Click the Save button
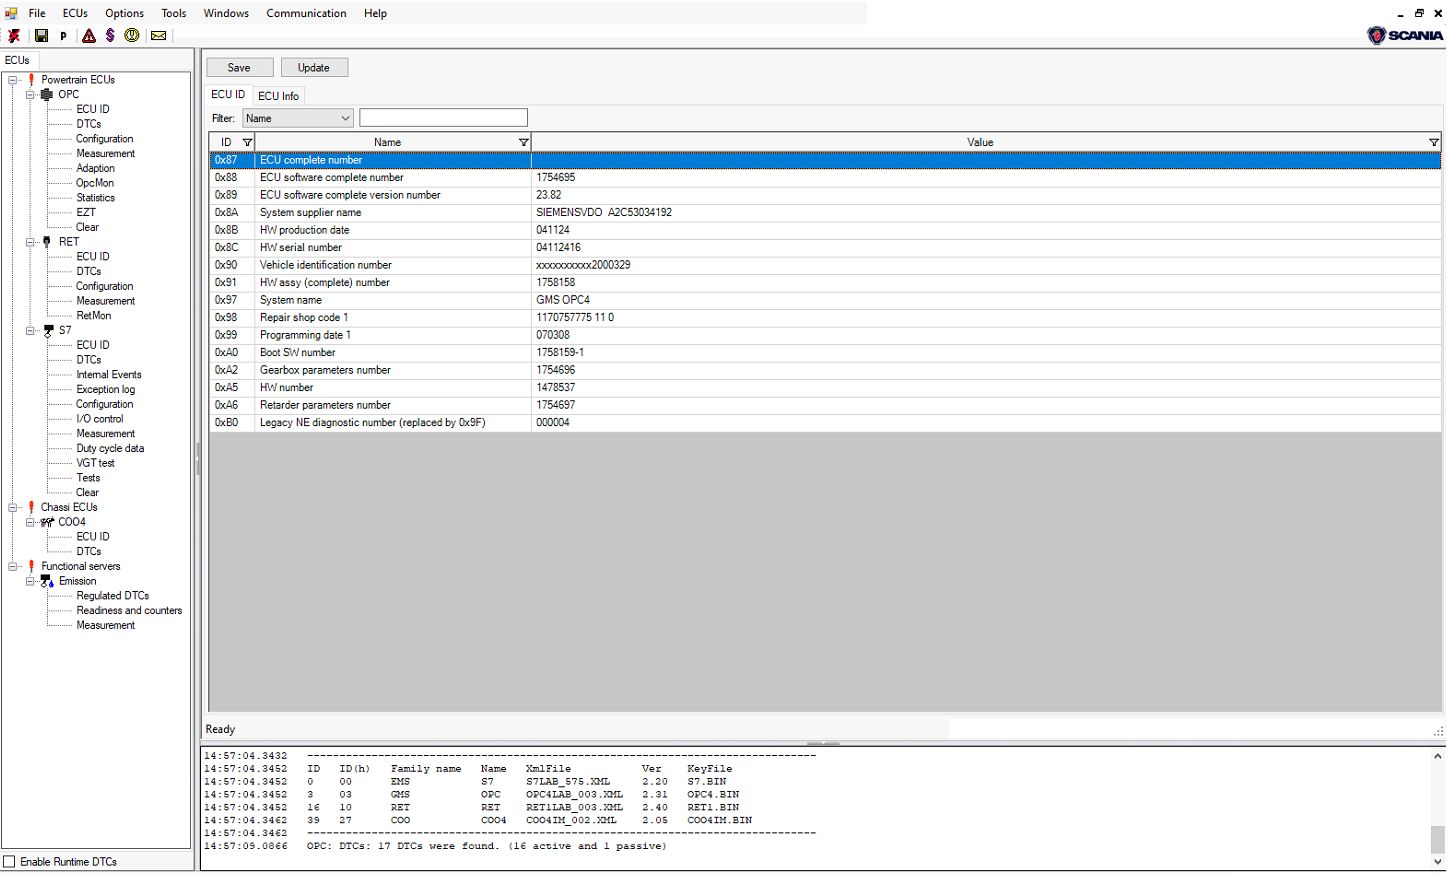The width and height of the screenshot is (1448, 873). (239, 67)
